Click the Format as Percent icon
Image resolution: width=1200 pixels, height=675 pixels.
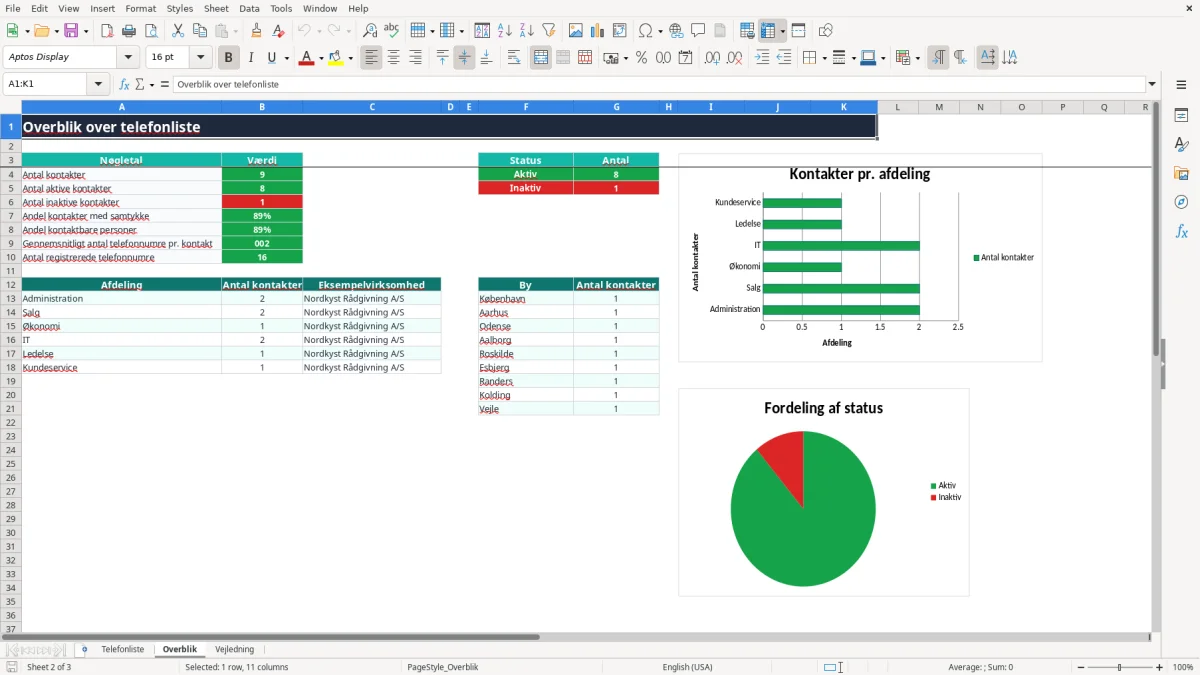[x=642, y=58]
